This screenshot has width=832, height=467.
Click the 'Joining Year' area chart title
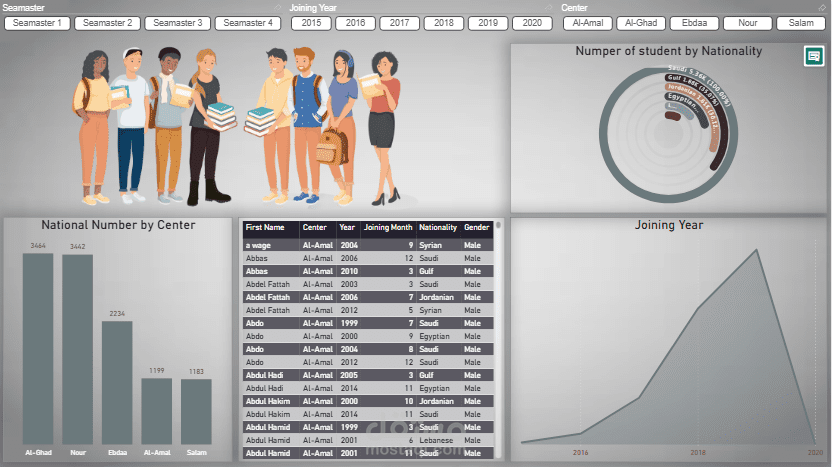pos(669,225)
